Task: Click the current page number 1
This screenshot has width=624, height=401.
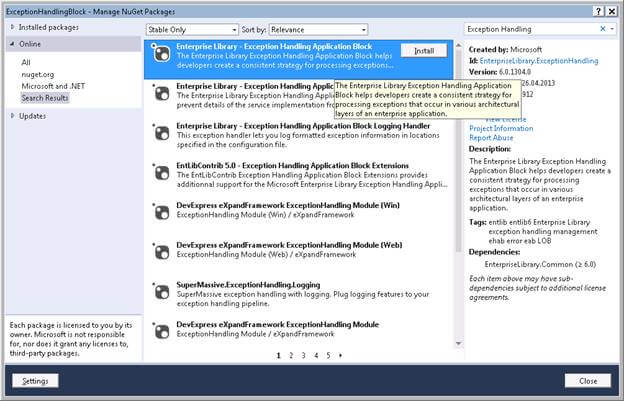Action: (279, 356)
